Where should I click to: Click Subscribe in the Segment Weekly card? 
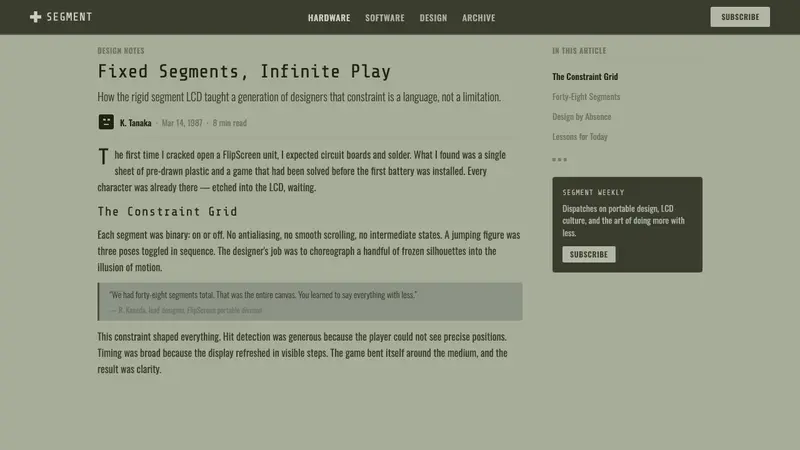click(589, 254)
